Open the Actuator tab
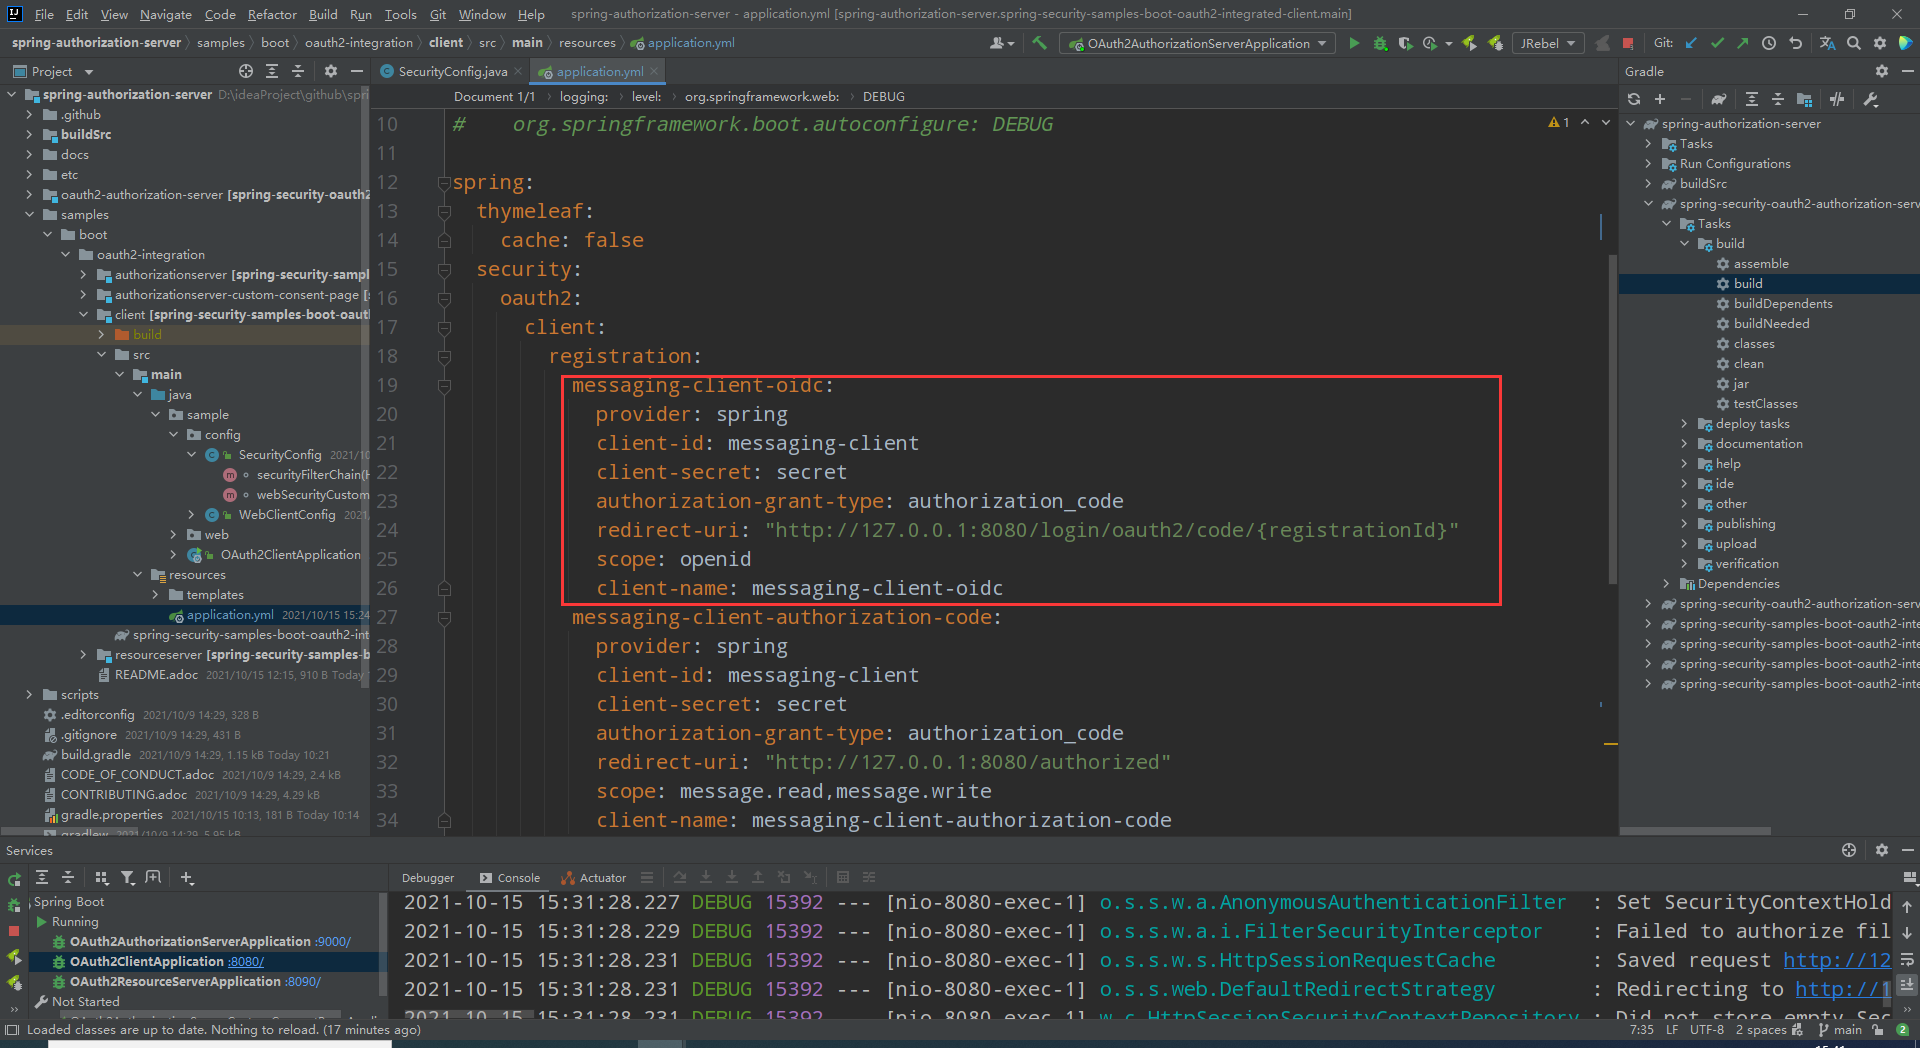This screenshot has height=1048, width=1920. click(594, 878)
